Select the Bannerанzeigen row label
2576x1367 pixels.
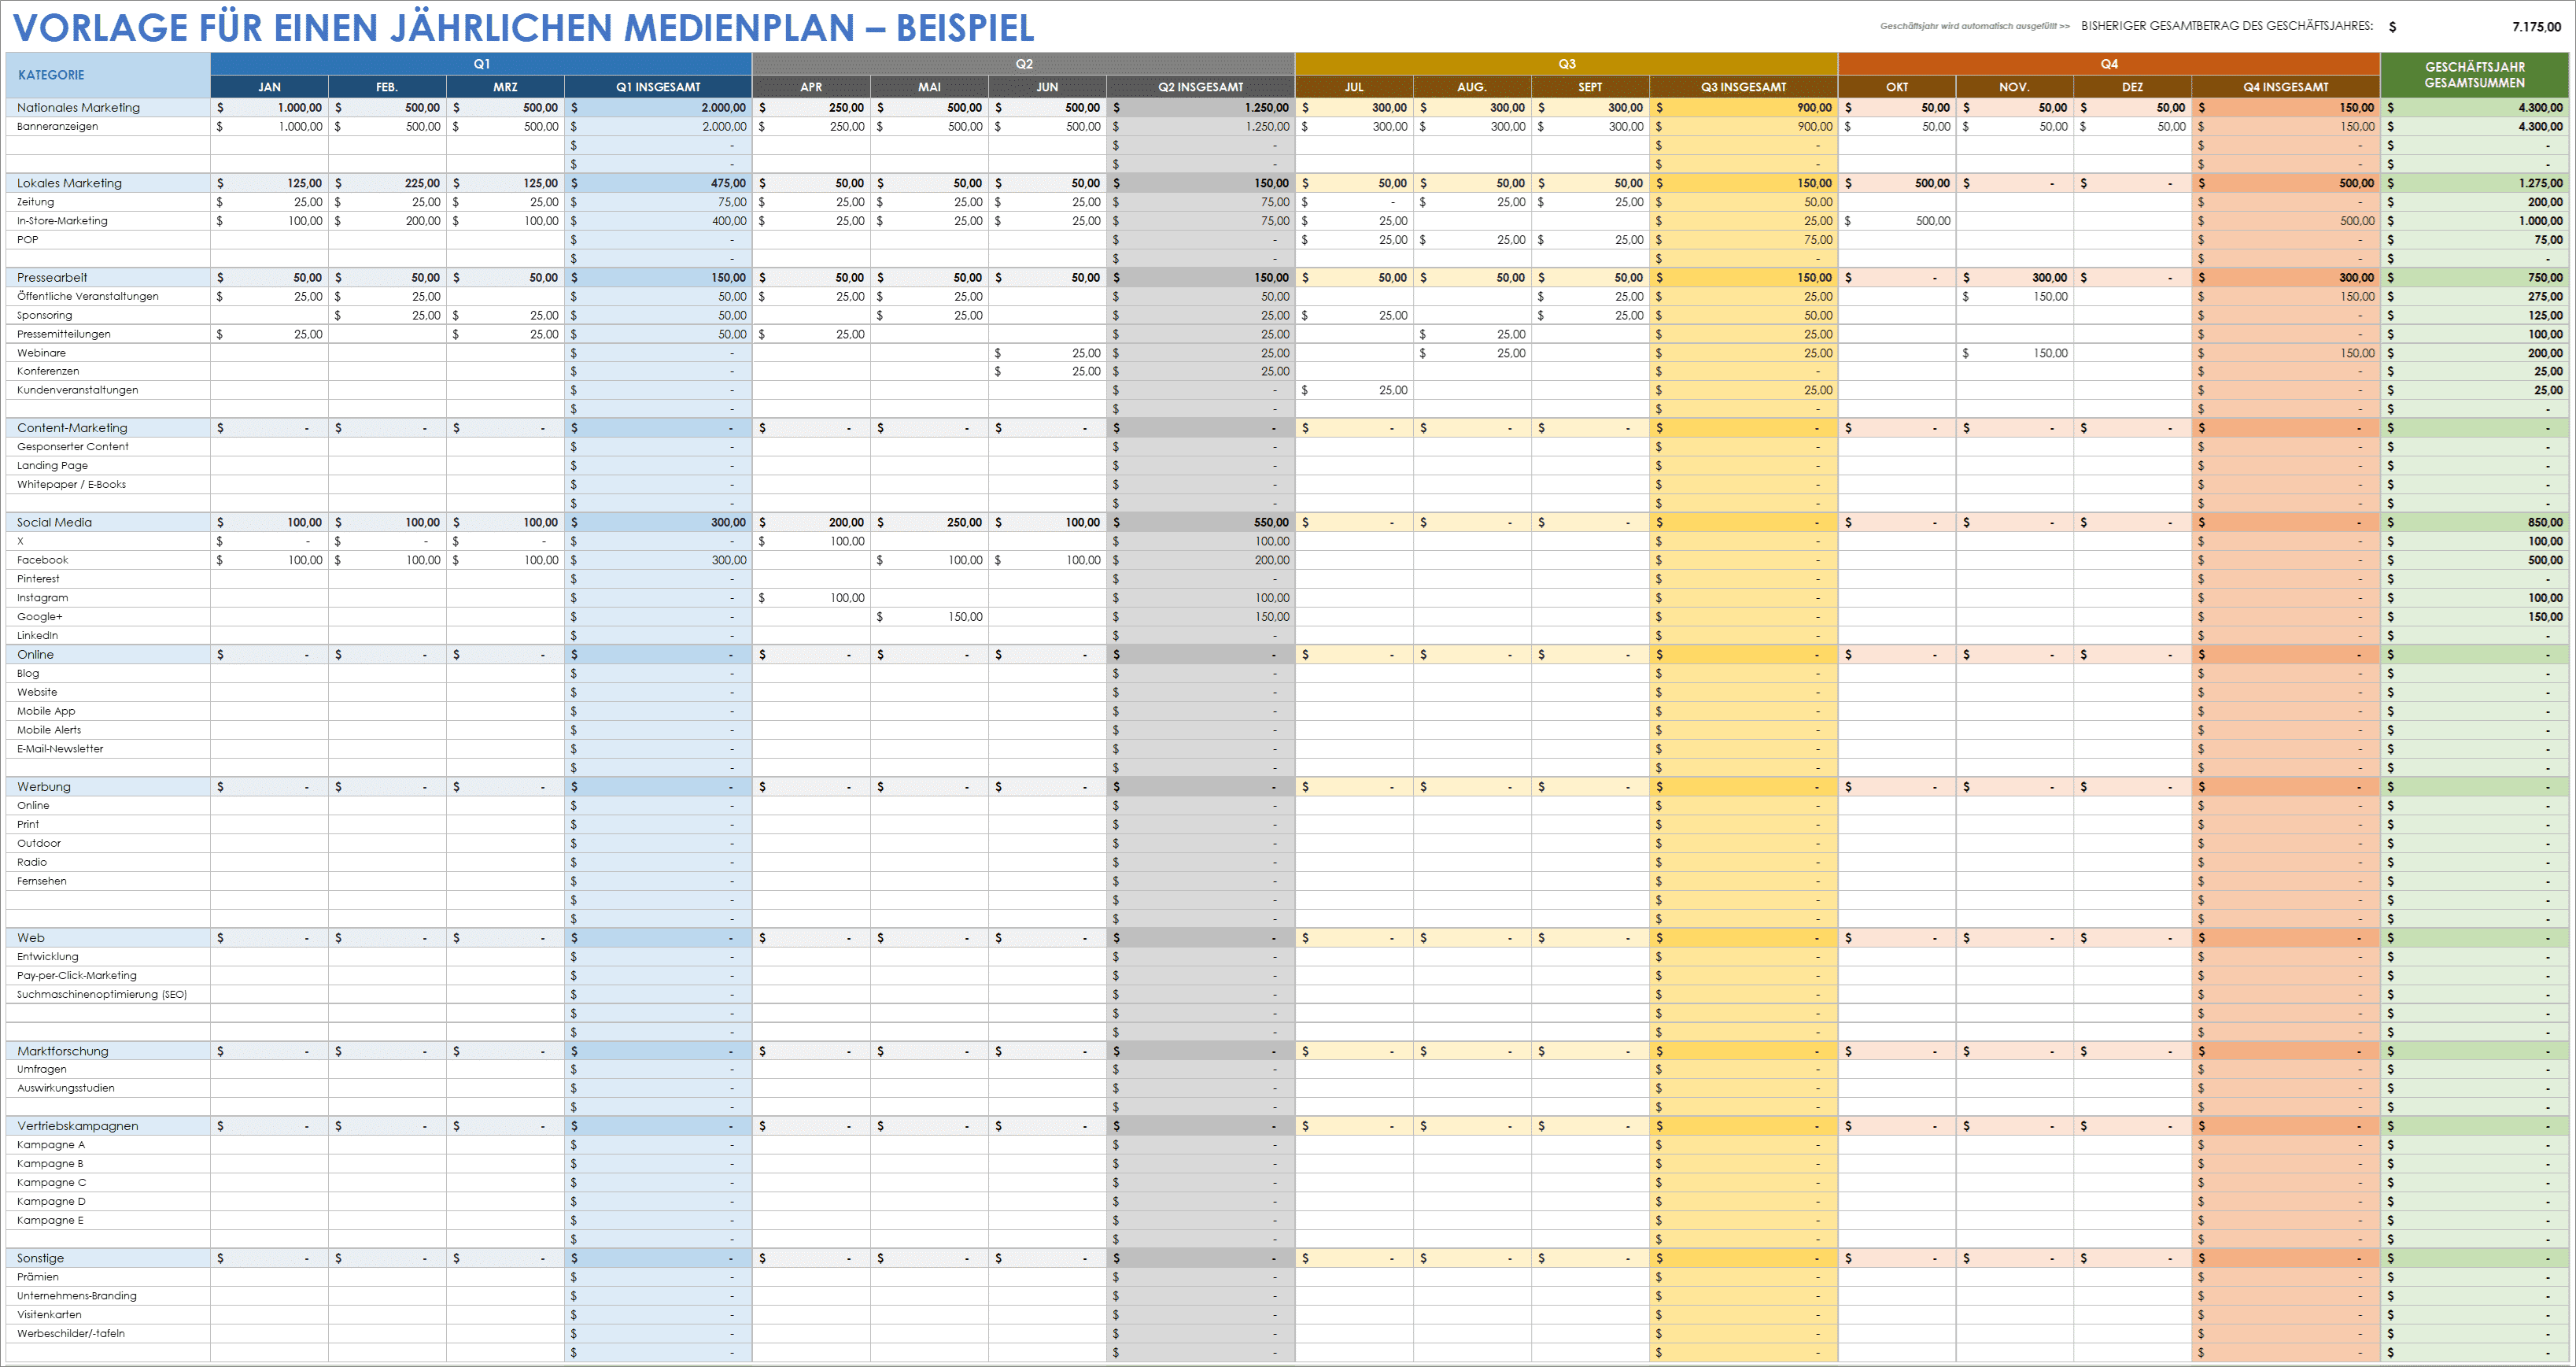click(57, 126)
